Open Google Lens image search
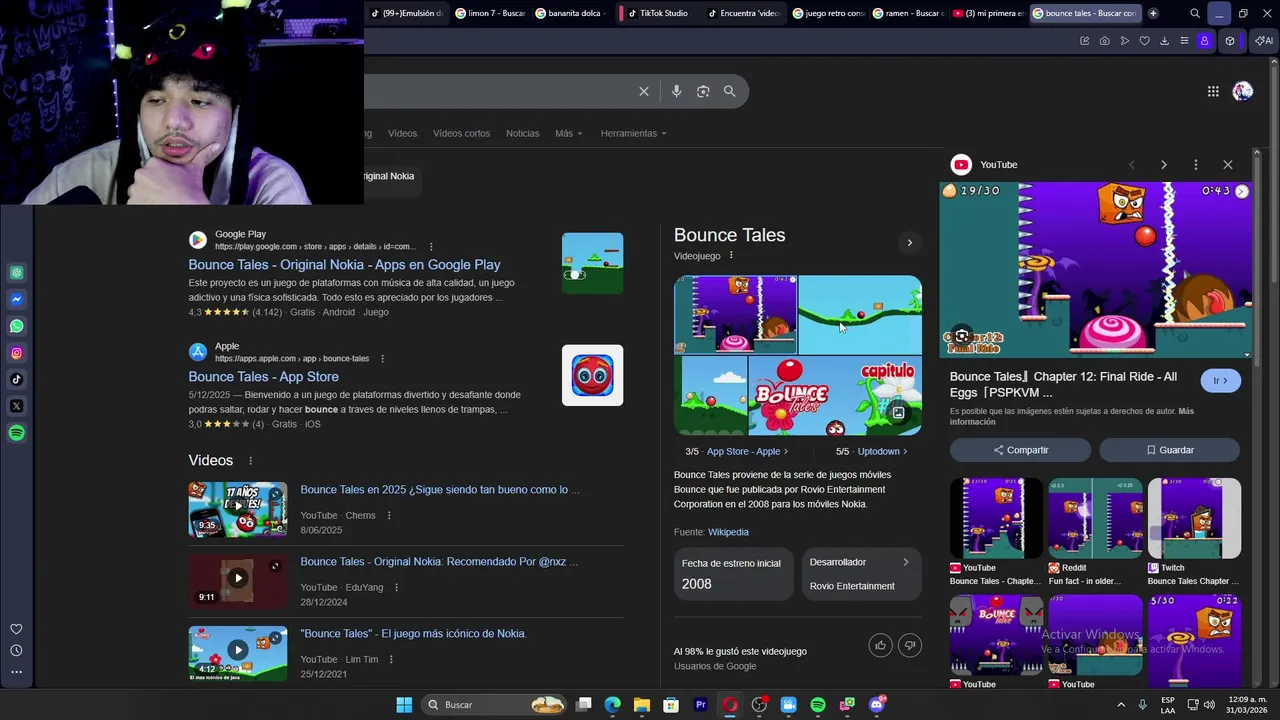The image size is (1280, 720). coord(703,91)
